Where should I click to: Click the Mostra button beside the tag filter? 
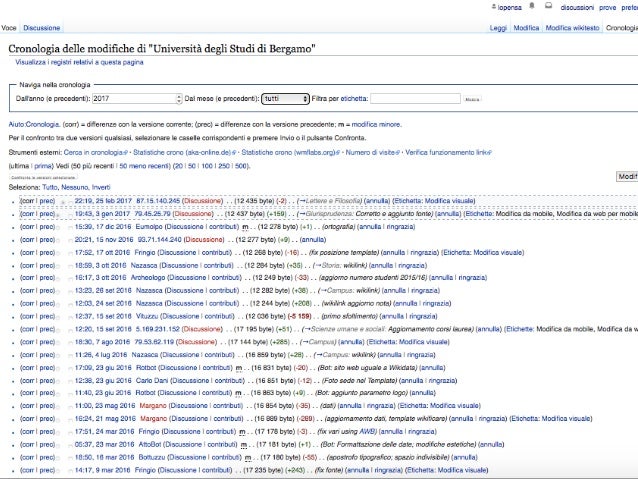(x=472, y=99)
